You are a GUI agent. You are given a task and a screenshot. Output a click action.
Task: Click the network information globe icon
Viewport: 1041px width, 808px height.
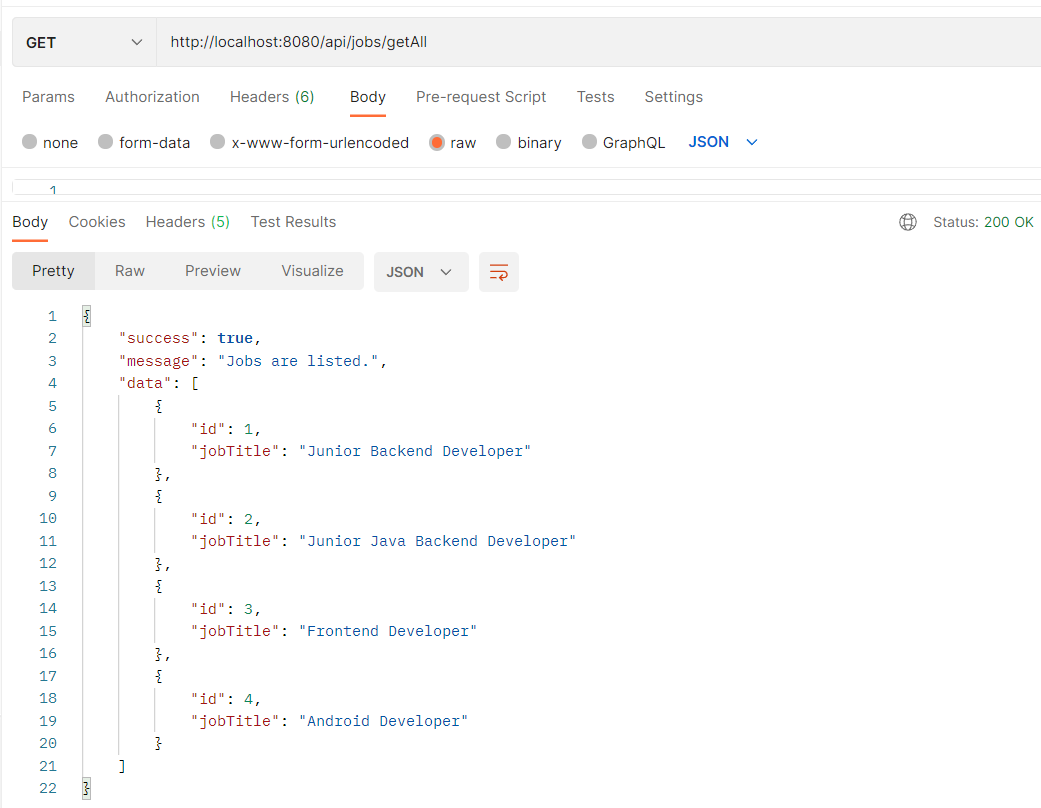[x=907, y=222]
